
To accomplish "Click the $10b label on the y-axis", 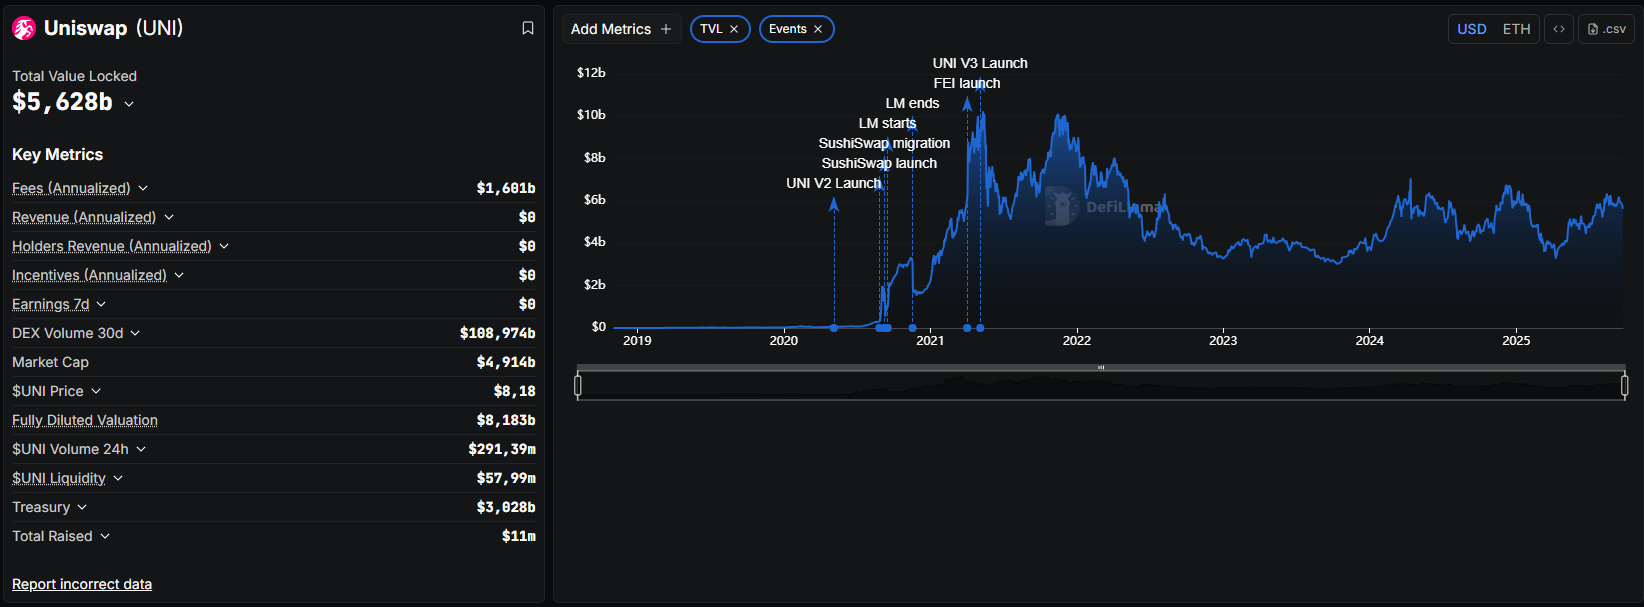I will click(591, 115).
